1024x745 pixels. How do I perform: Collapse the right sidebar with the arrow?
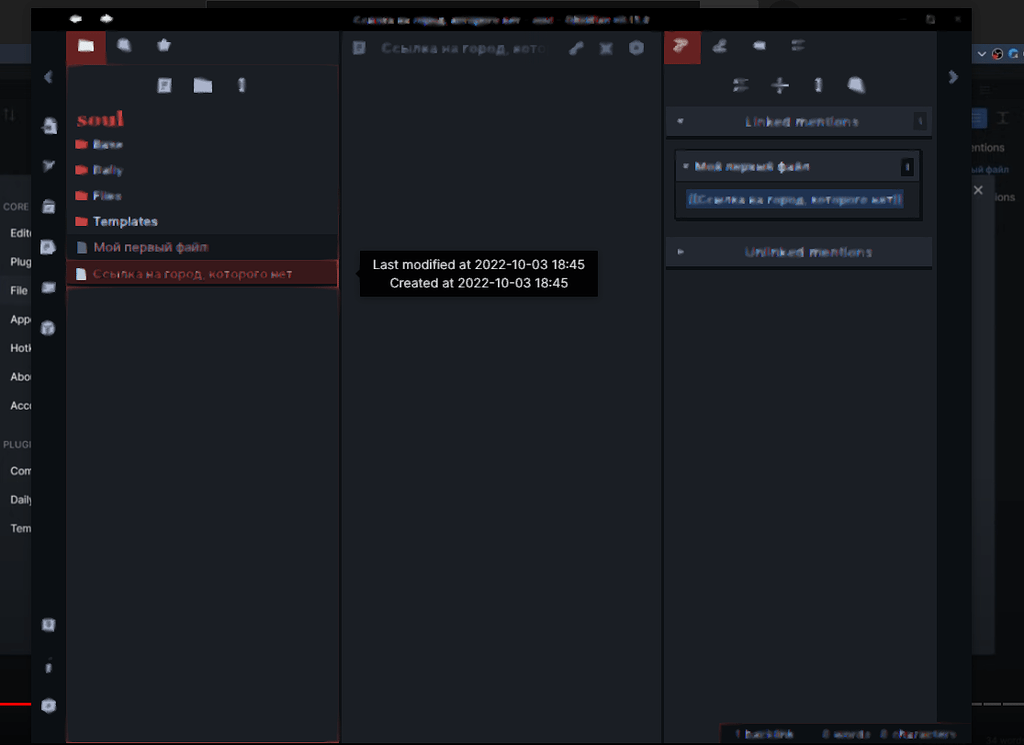click(x=953, y=76)
